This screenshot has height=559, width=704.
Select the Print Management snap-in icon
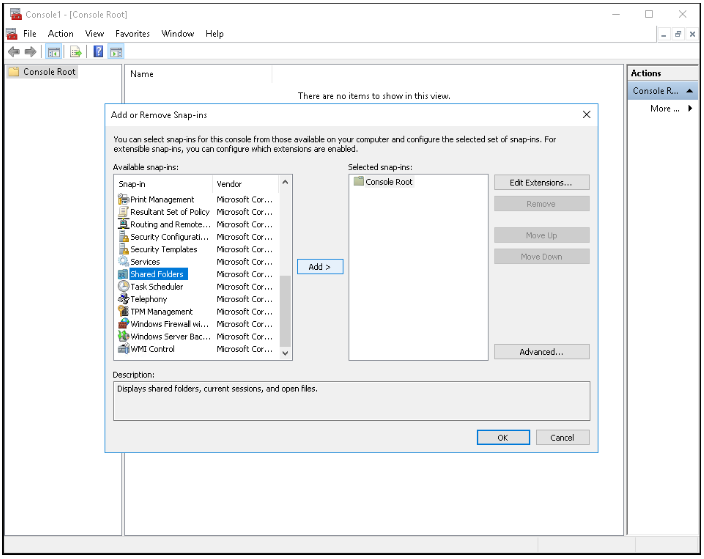(123, 199)
